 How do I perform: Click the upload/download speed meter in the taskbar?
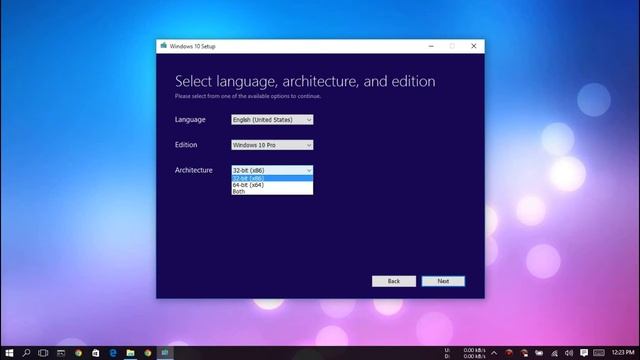[x=465, y=353]
